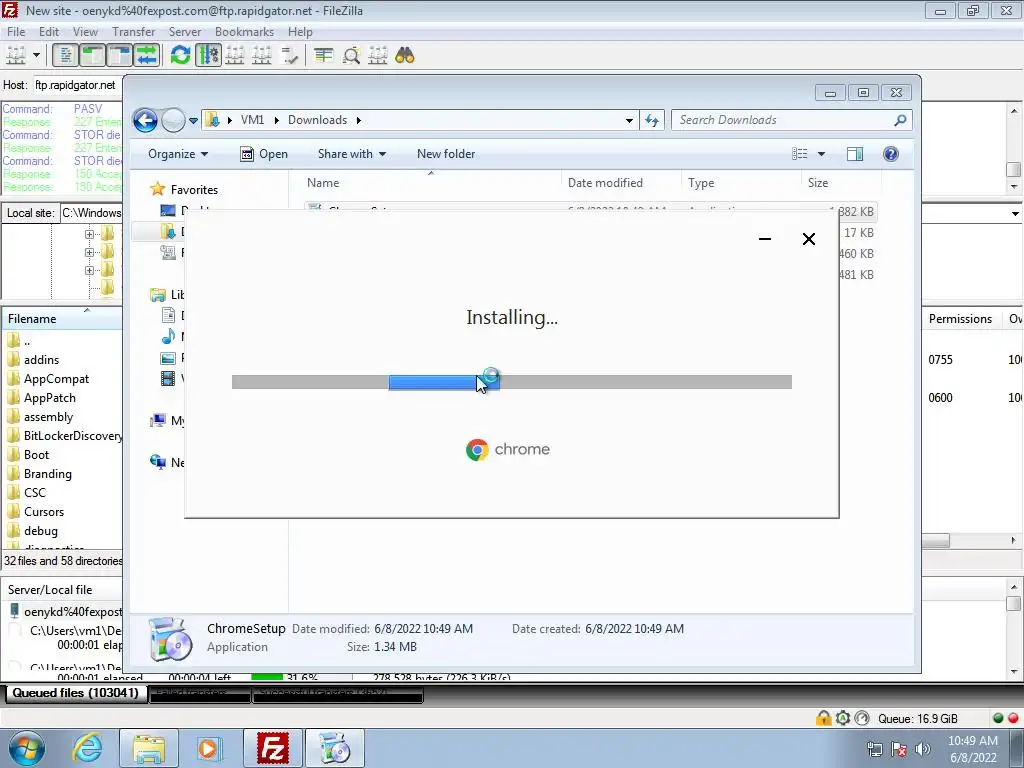
Task: Sort Explorer files by Name column
Action: [323, 183]
